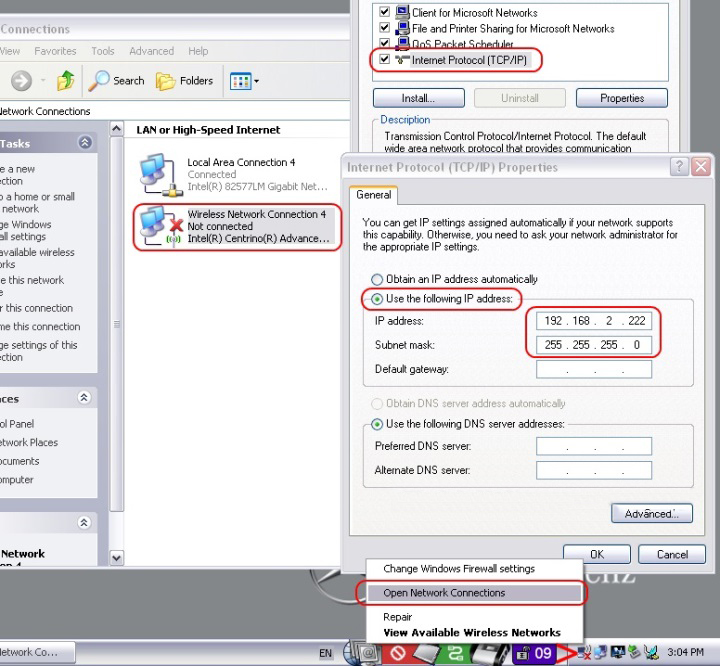Click the Properties button
Screen dimensions: 720x666
coord(622,98)
